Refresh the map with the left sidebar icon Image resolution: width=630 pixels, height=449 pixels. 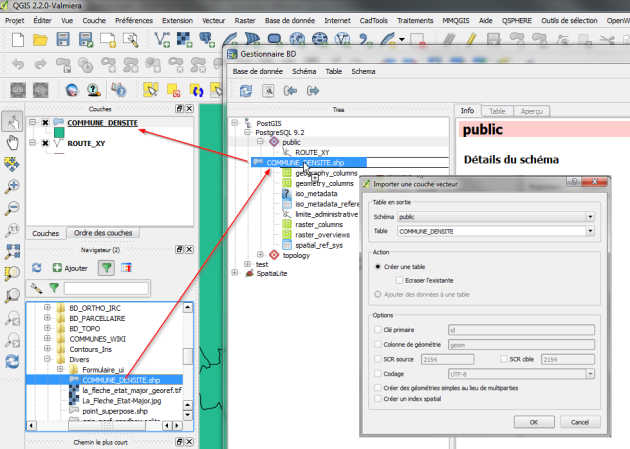pyautogui.click(x=12, y=361)
